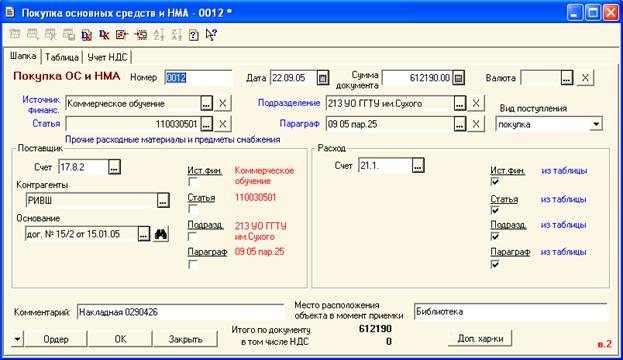Click the first disabled new-row toolbar icon
This screenshot has width=623, height=360.
pos(15,35)
